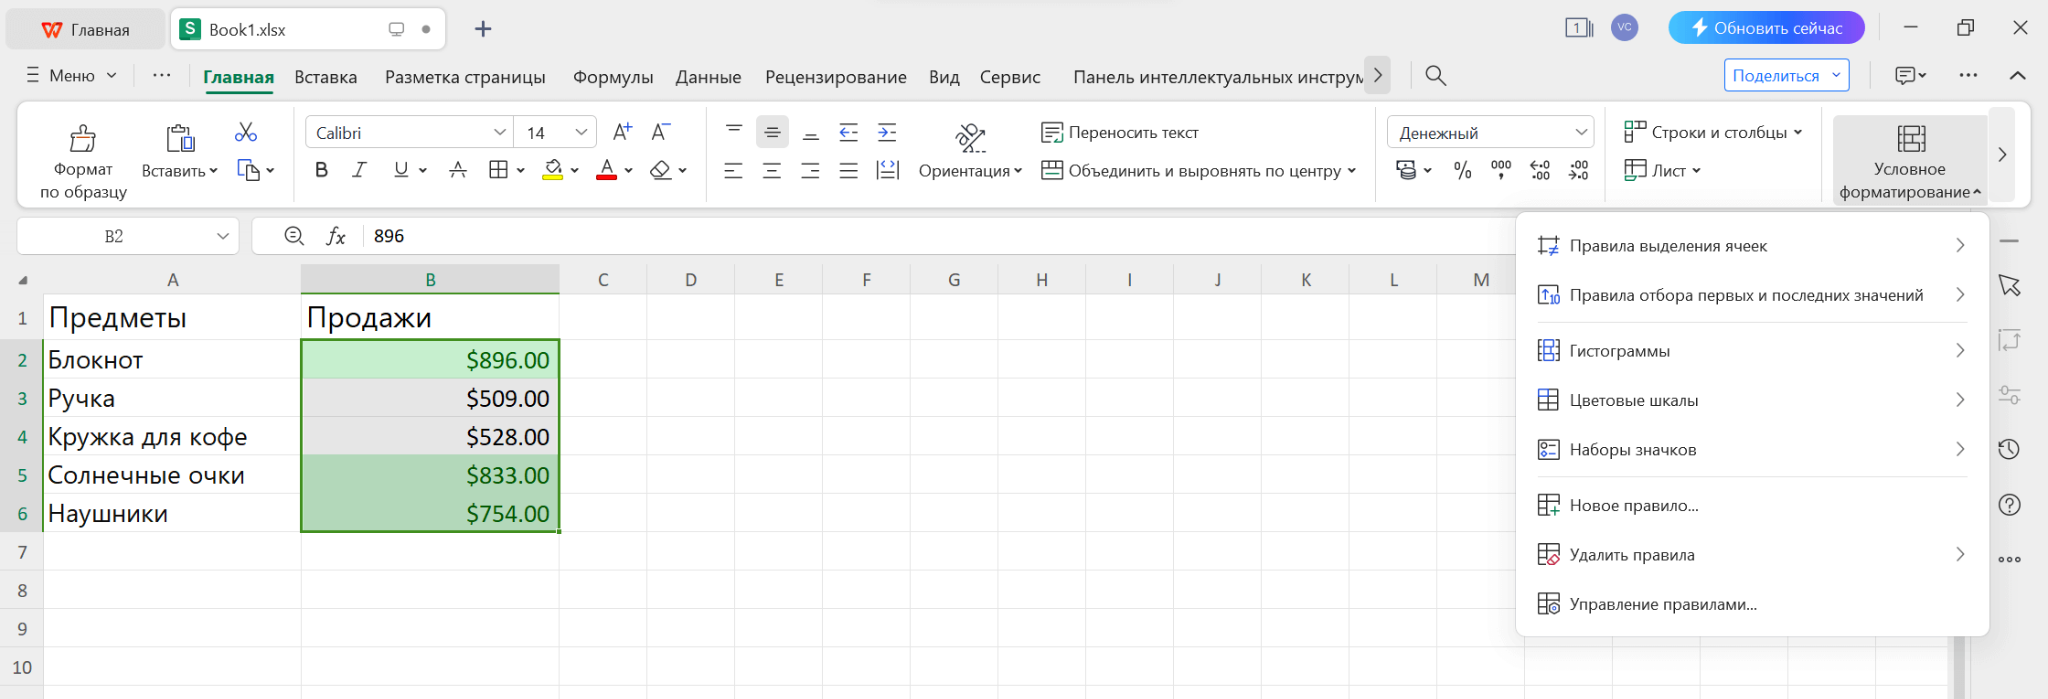Toggle Wrap Text (Переносить текст)
Viewport: 2048px width, 699px height.
(x=1120, y=132)
